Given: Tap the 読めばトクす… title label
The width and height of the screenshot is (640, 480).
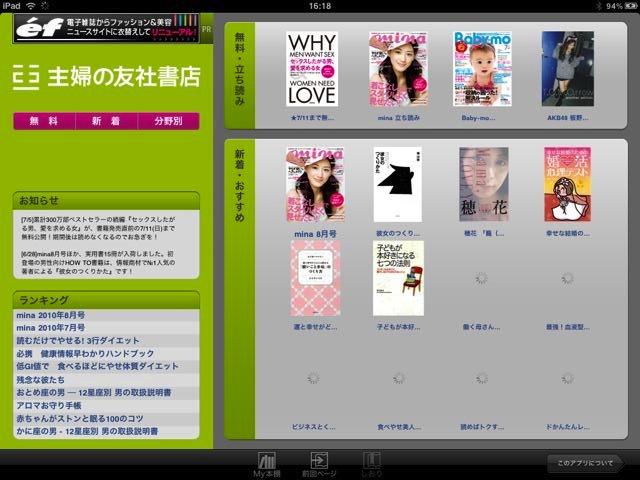Looking at the screenshot, I should click(x=482, y=427).
